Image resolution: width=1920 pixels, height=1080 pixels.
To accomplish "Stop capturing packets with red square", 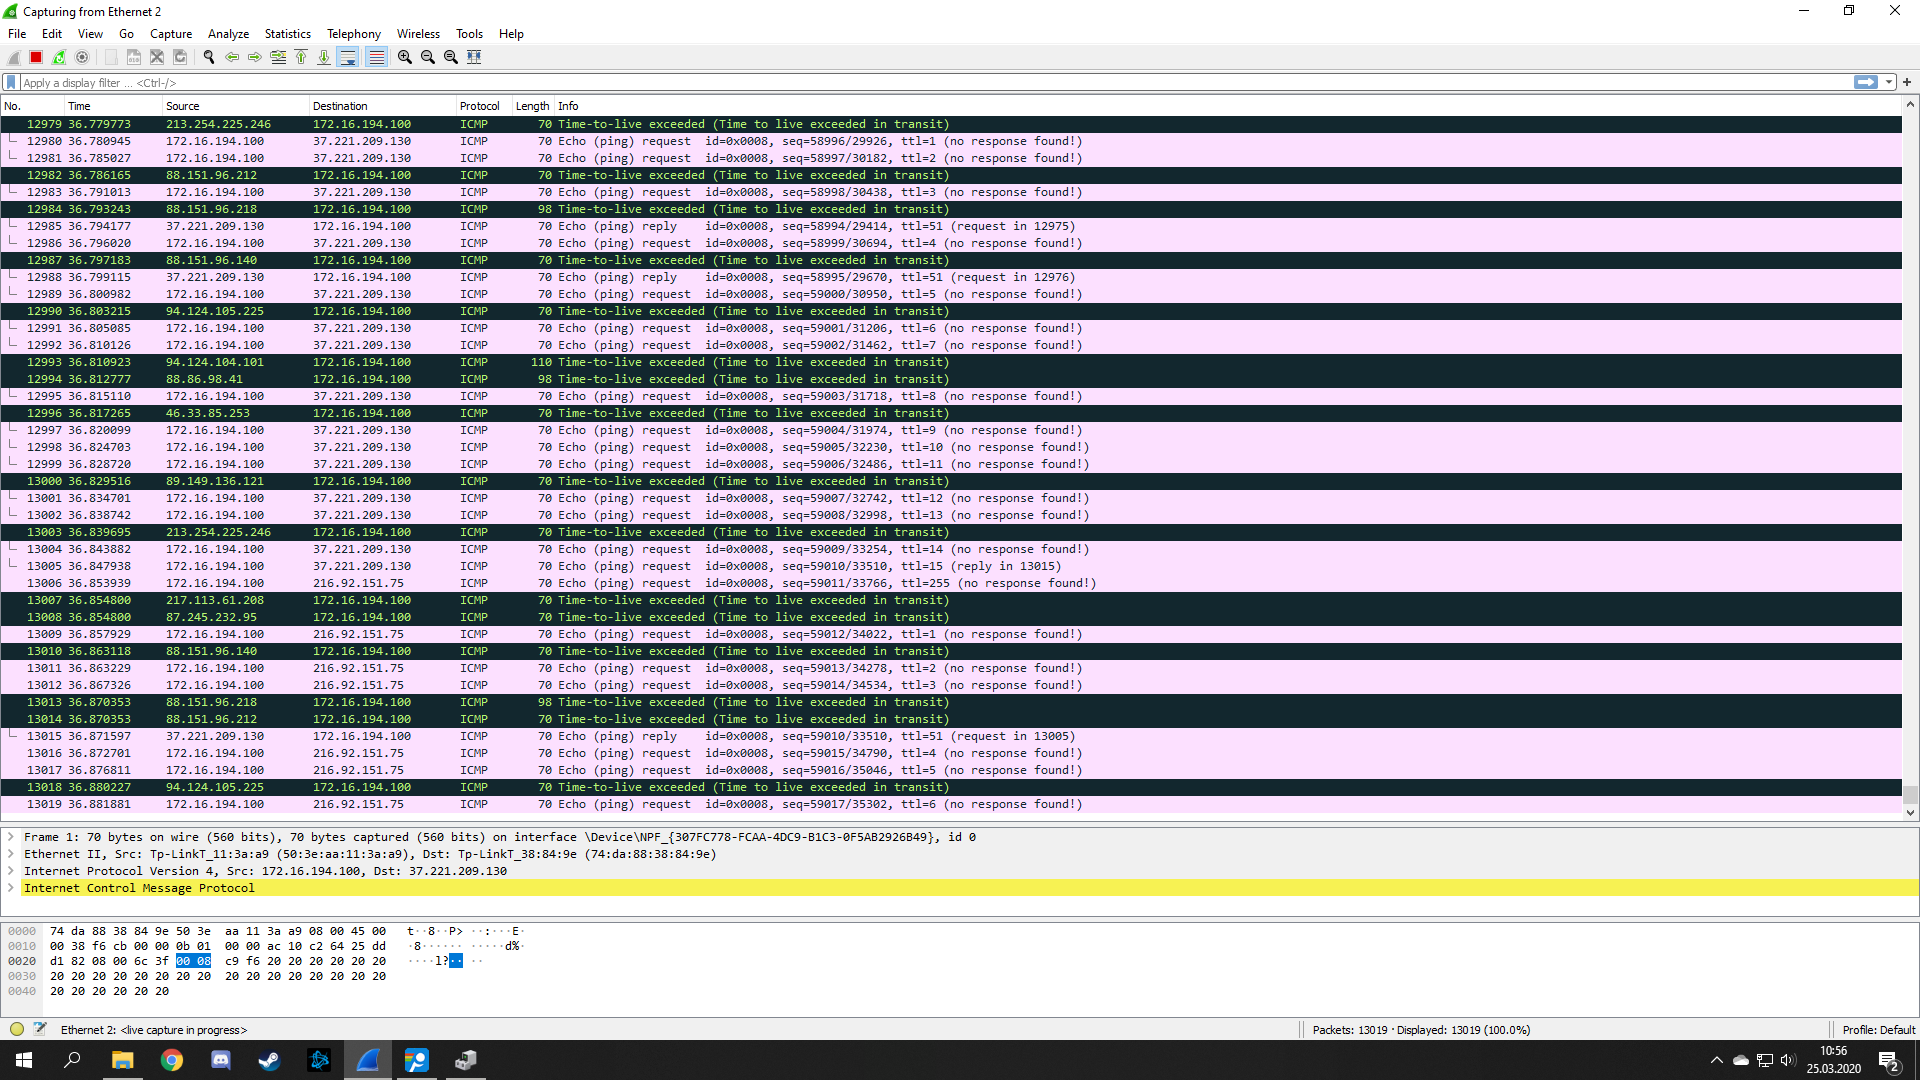I will pyautogui.click(x=36, y=57).
